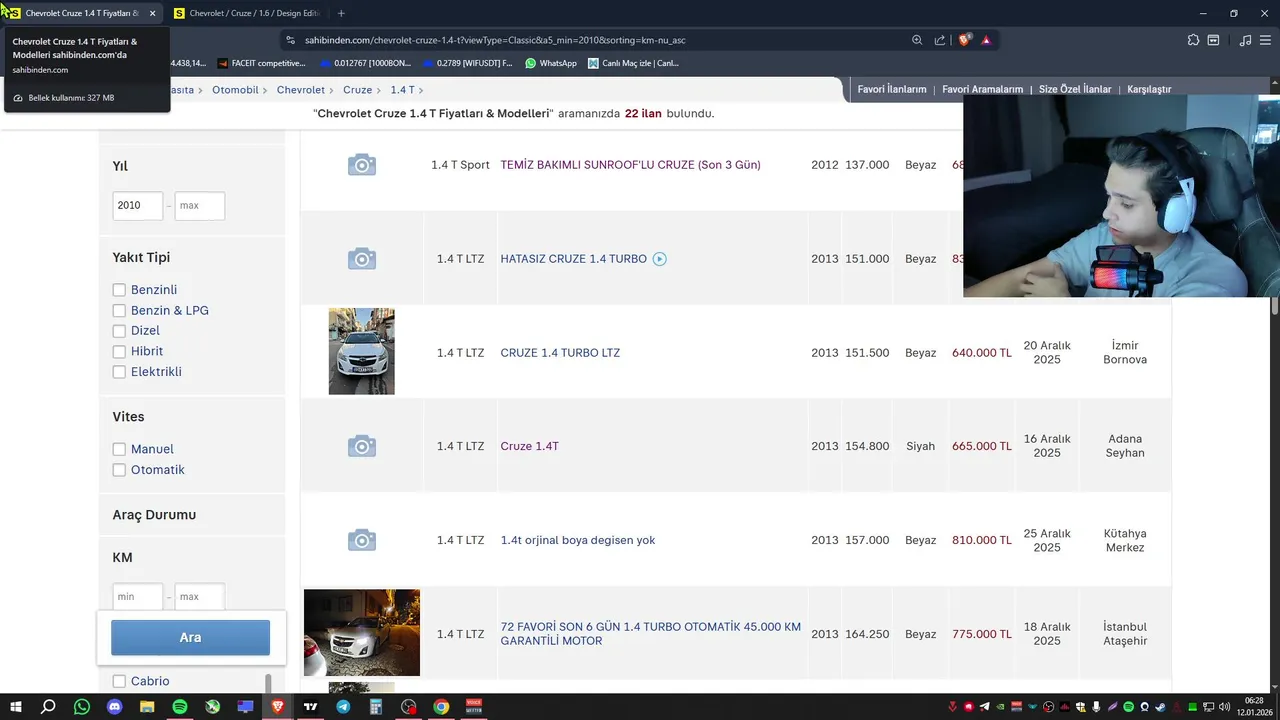
Task: Open listing CRUZE 1.4 TURBO LTZ
Action: (x=560, y=353)
